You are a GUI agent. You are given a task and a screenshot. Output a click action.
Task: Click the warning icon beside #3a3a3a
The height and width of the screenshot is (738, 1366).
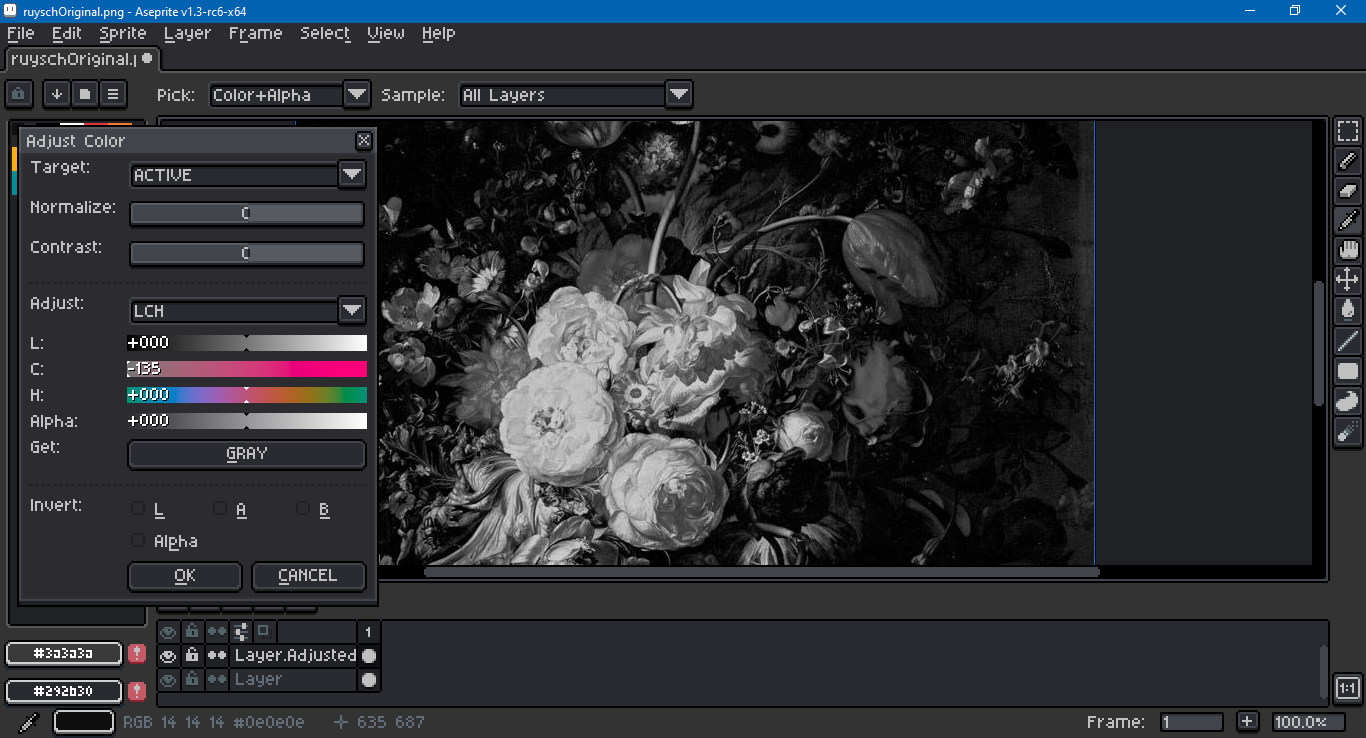(x=137, y=653)
